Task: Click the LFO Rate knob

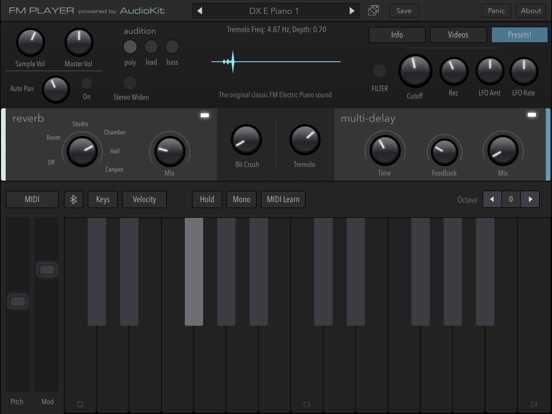Action: 524,71
